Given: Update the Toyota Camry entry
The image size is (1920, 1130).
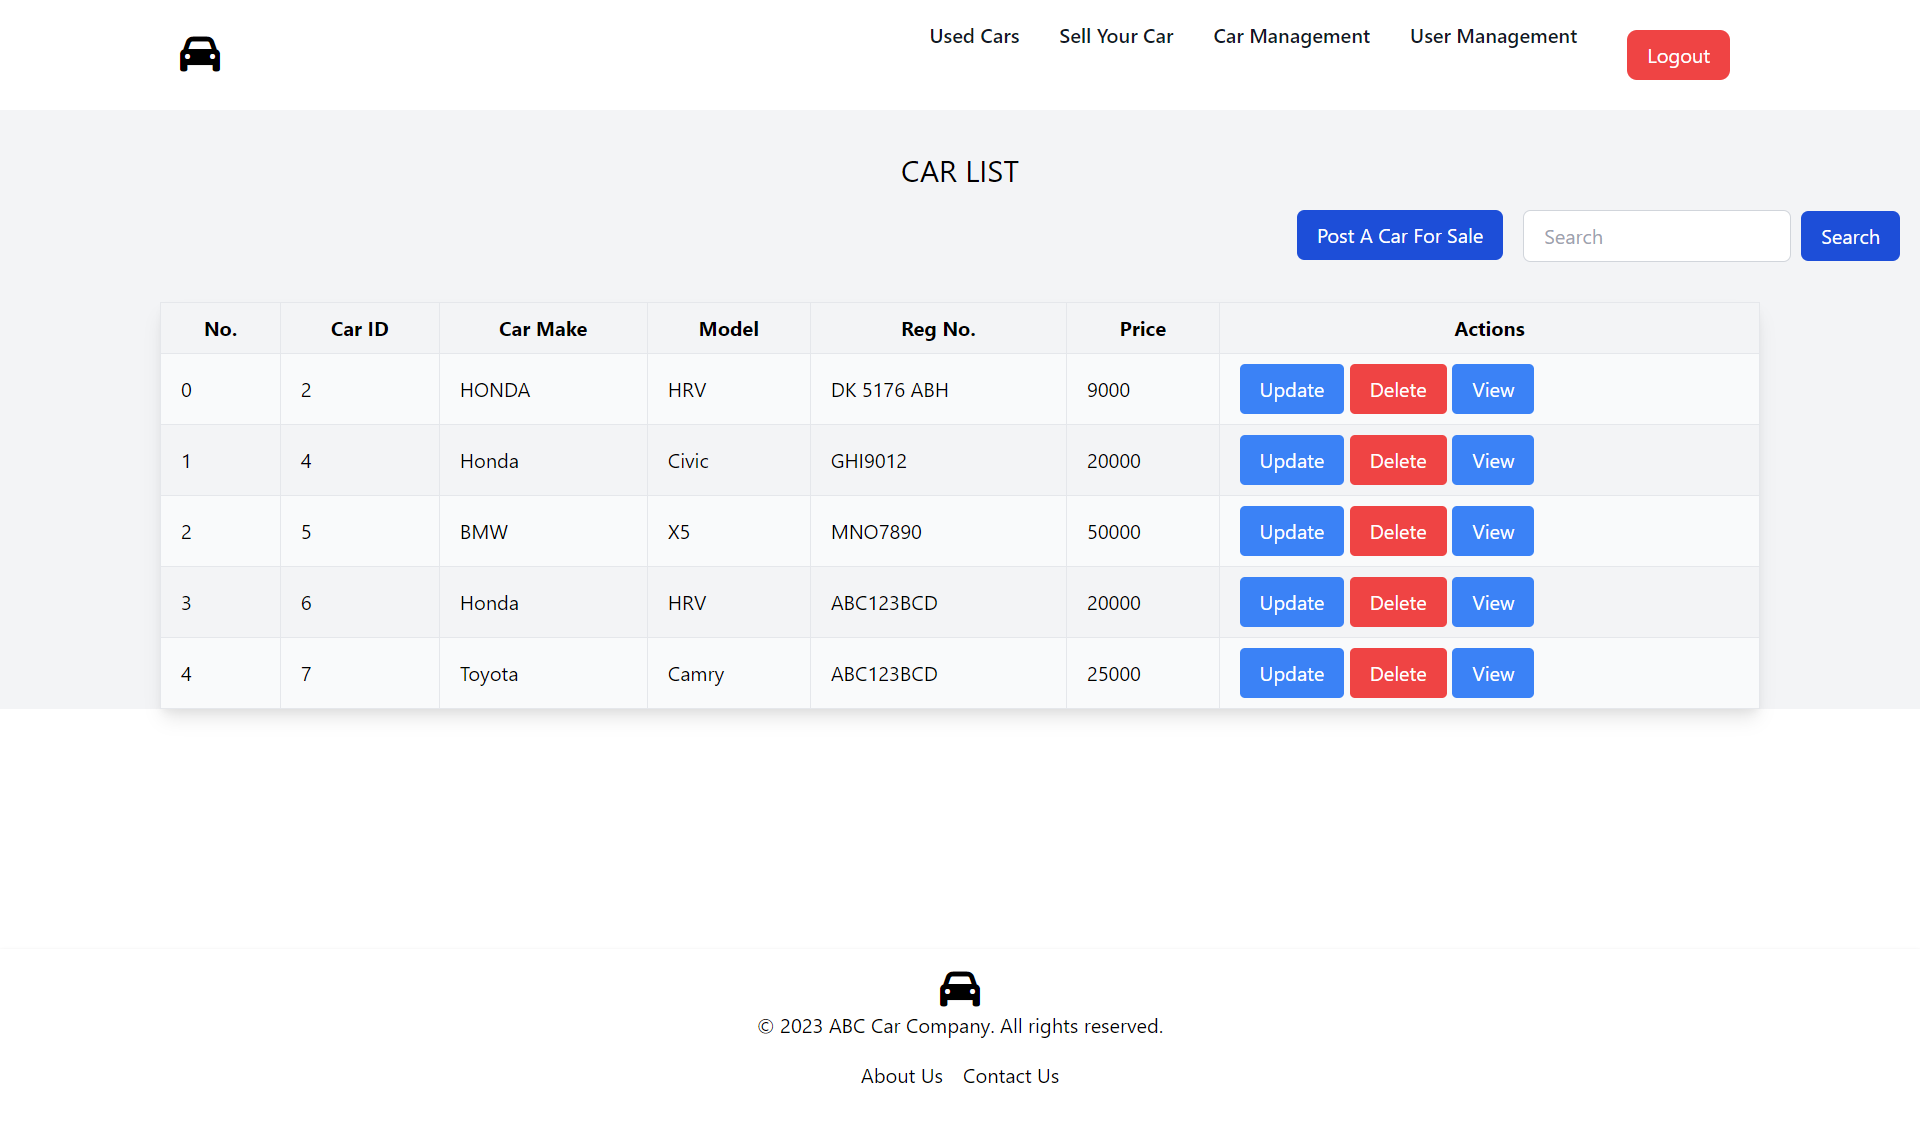Looking at the screenshot, I should (x=1291, y=674).
